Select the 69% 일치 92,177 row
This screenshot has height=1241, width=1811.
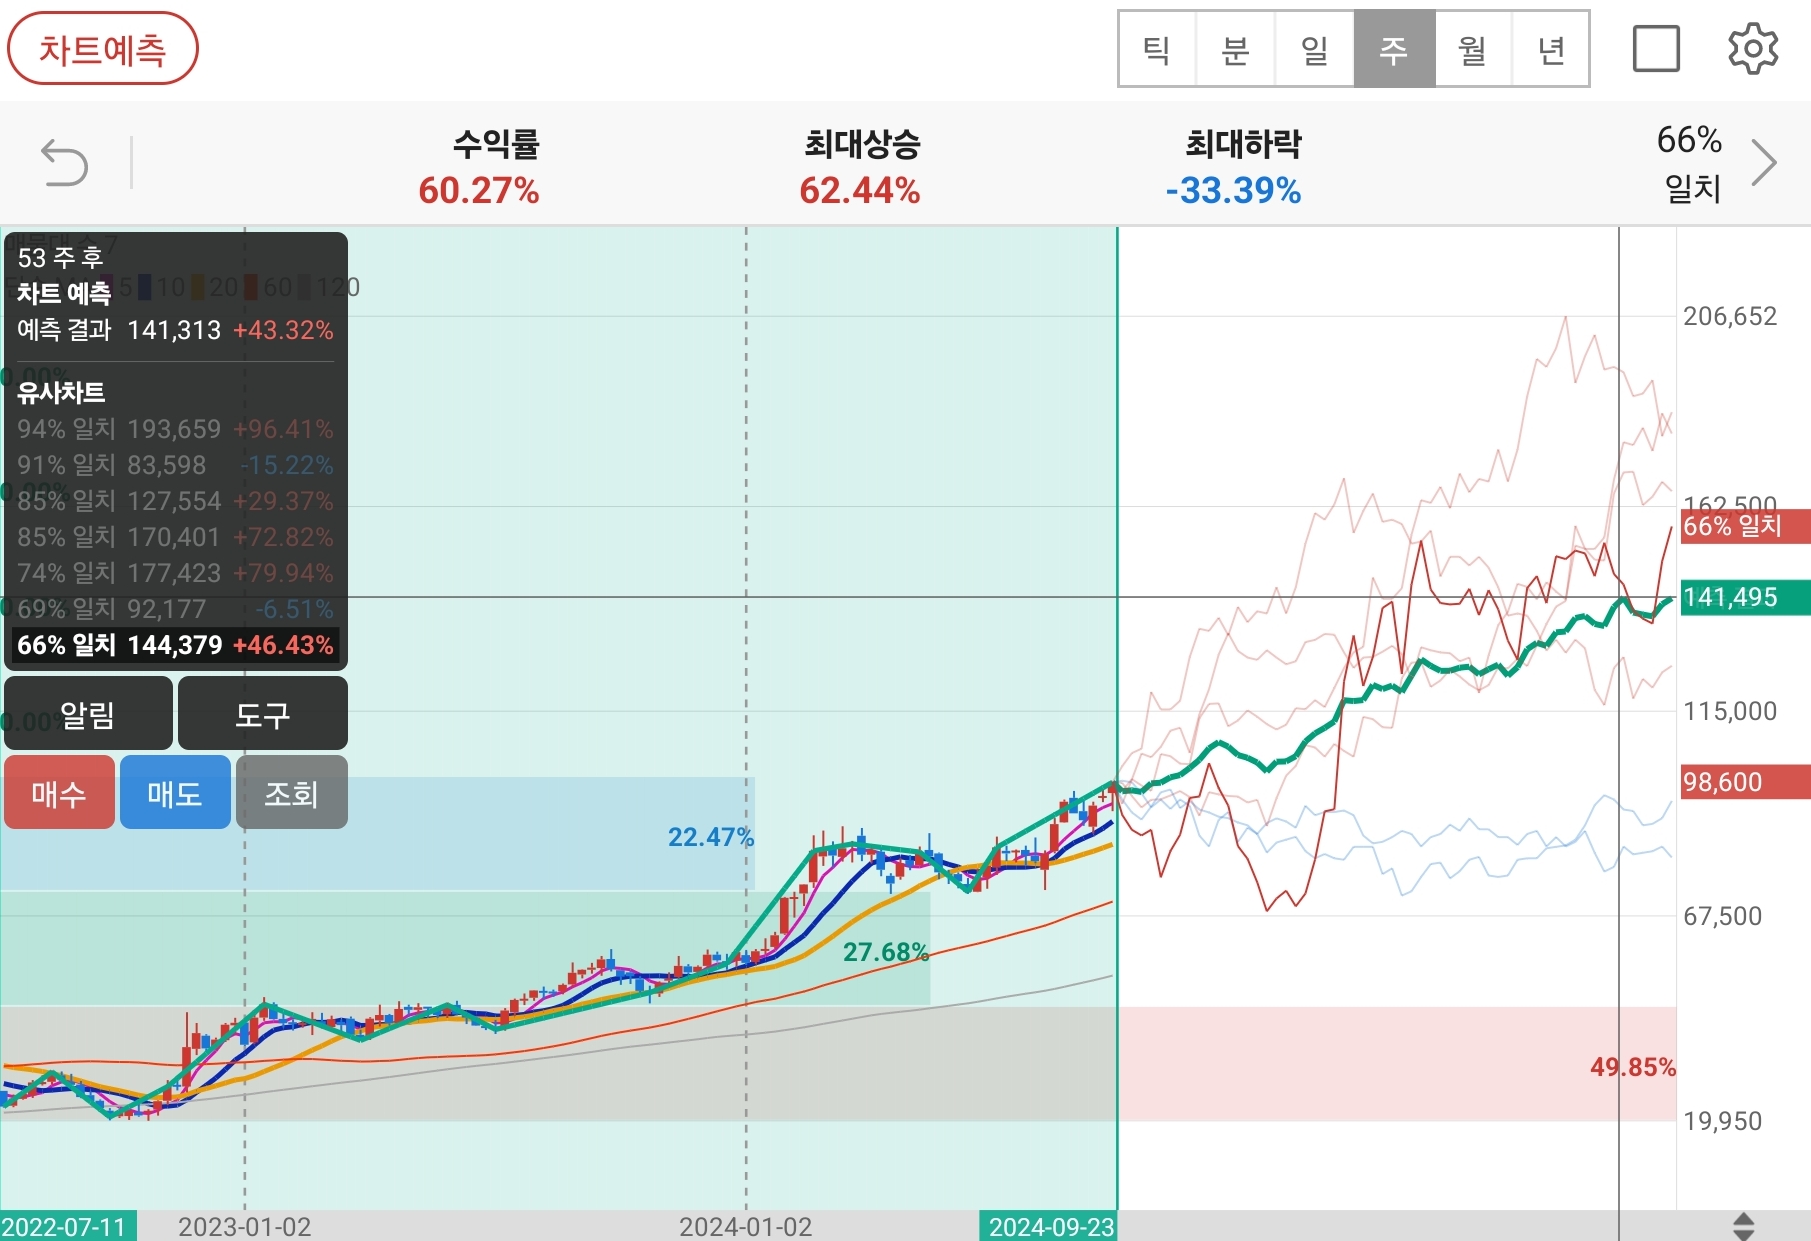point(175,609)
